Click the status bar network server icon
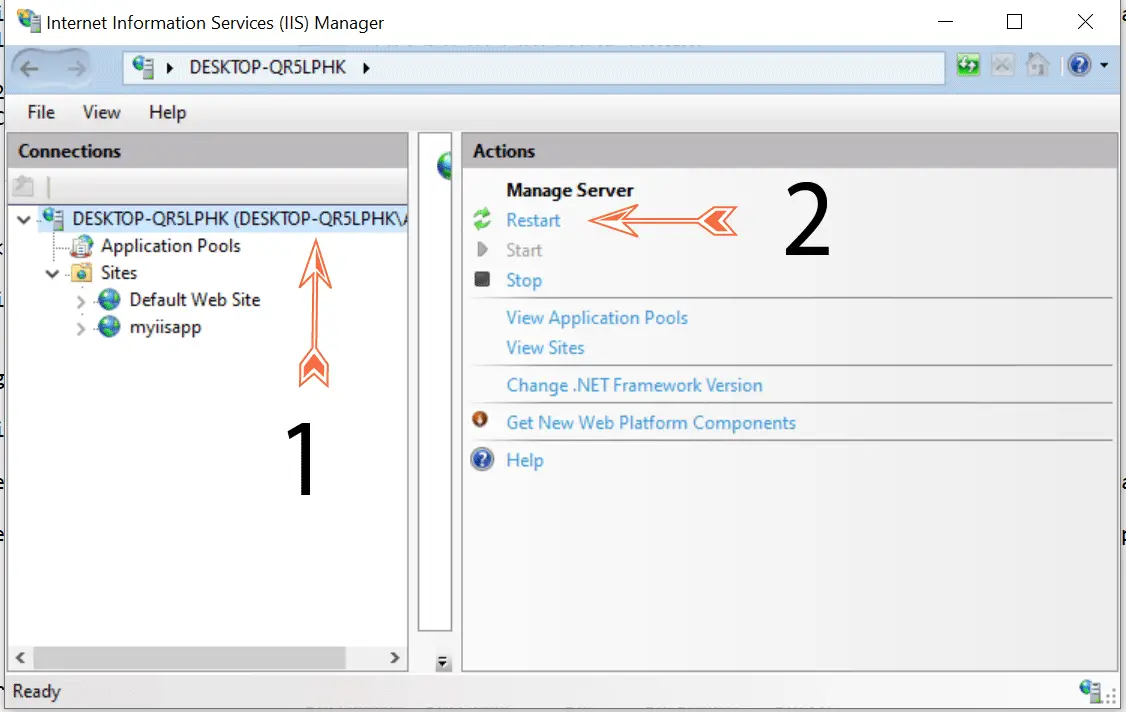 point(1091,690)
